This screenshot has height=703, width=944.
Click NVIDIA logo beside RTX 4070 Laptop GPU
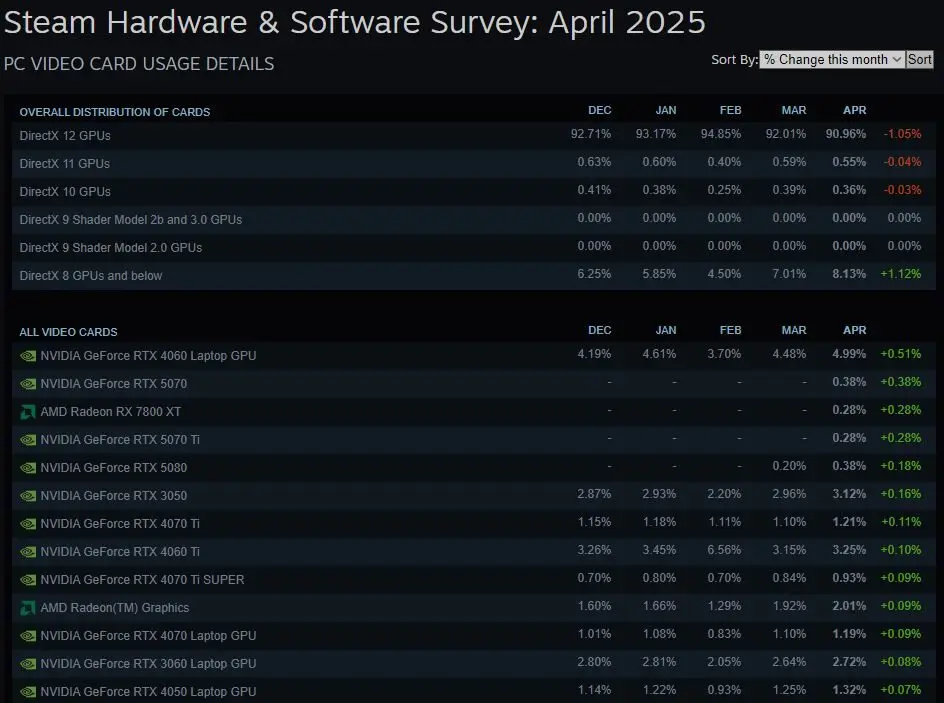(28, 636)
